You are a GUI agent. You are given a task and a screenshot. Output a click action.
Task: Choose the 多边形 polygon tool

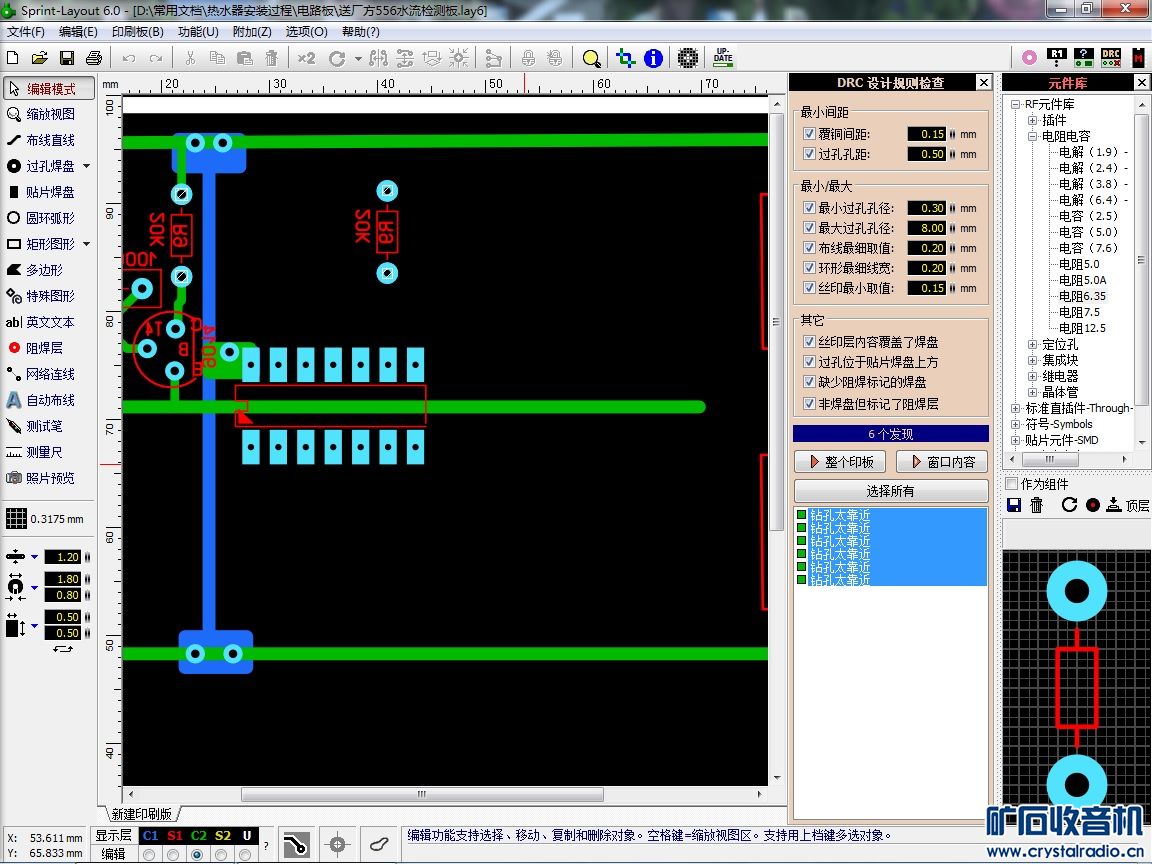[43, 270]
